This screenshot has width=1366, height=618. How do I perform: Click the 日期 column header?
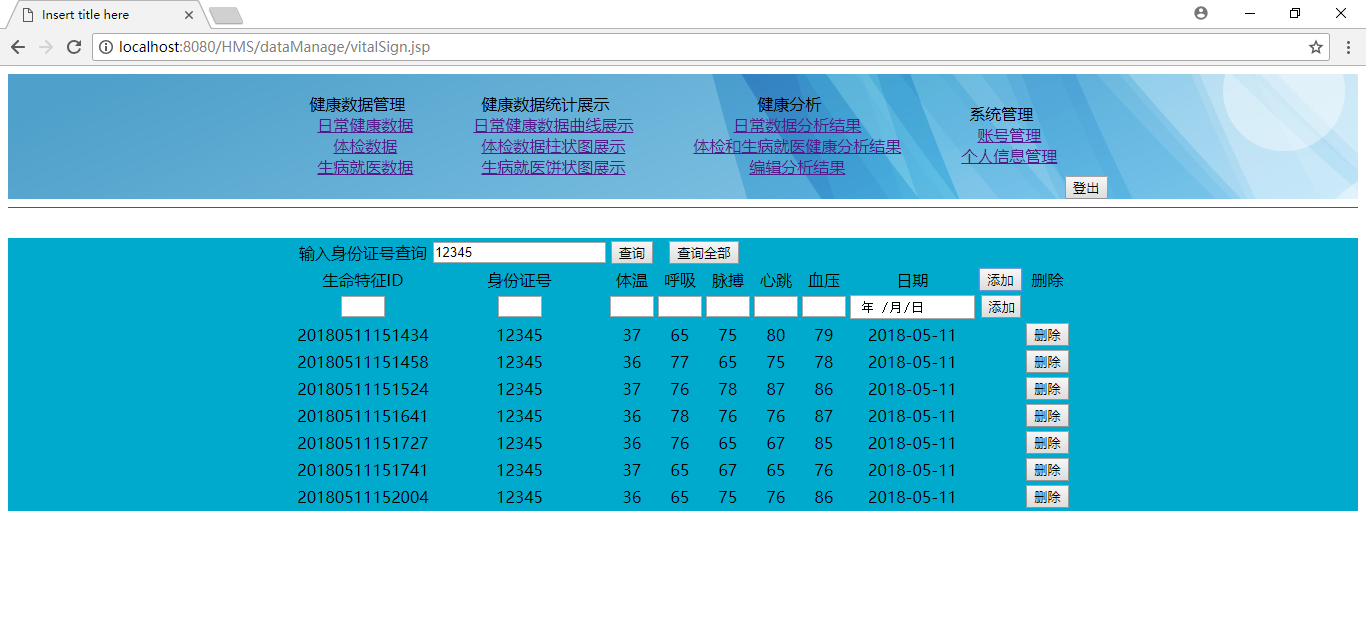pyautogui.click(x=912, y=281)
